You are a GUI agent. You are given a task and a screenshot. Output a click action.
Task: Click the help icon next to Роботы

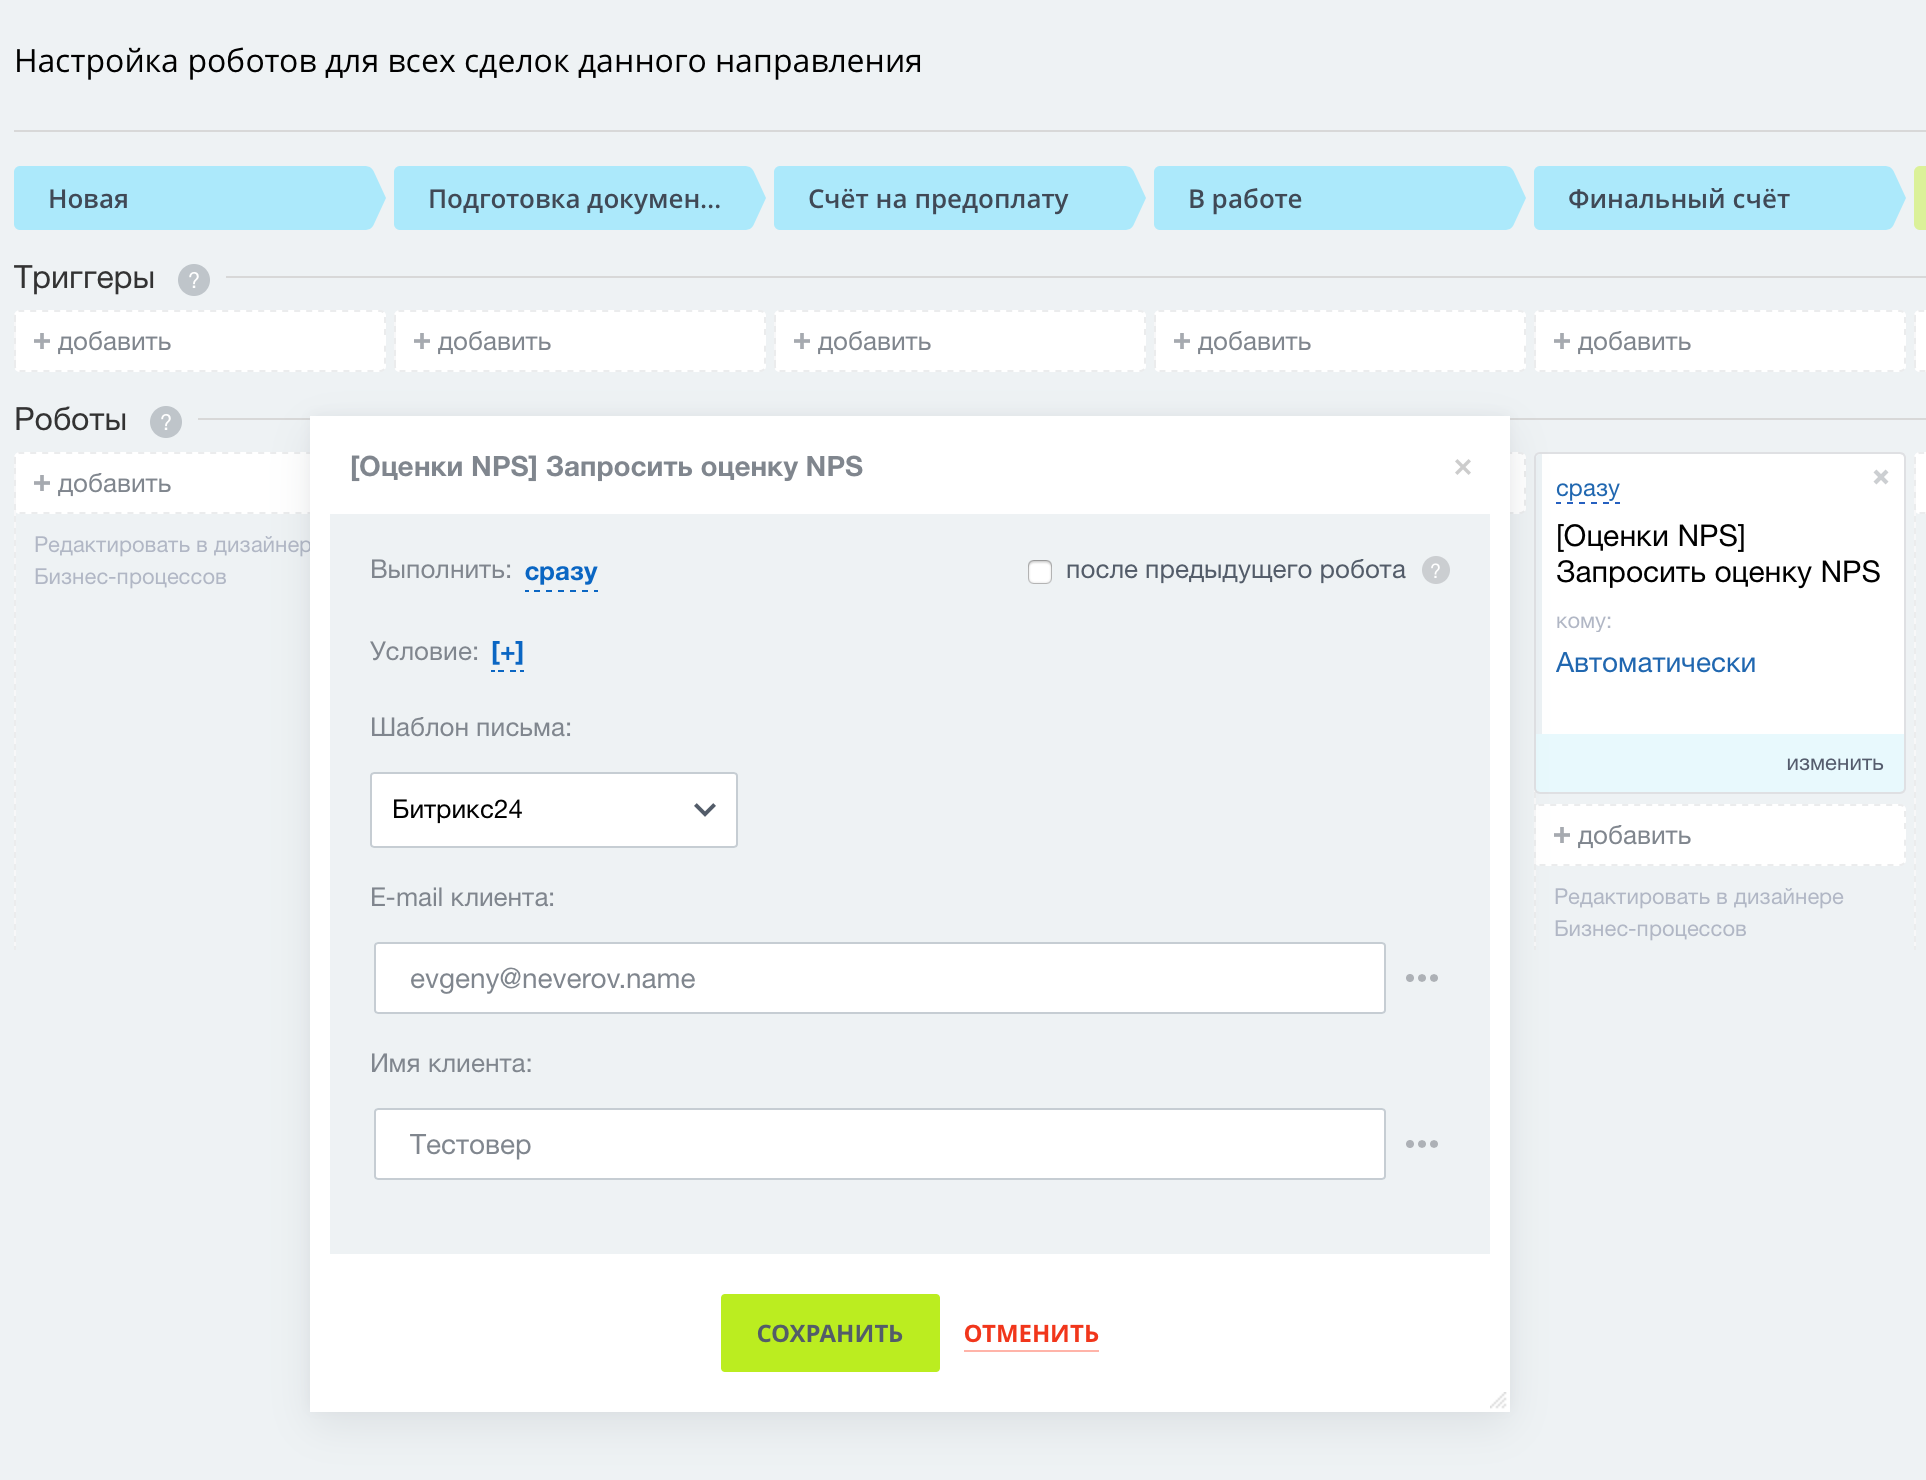166,422
